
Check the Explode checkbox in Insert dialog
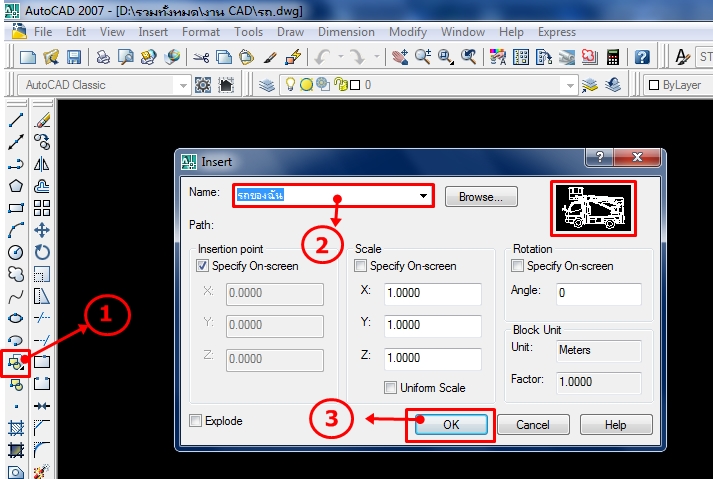coord(195,421)
